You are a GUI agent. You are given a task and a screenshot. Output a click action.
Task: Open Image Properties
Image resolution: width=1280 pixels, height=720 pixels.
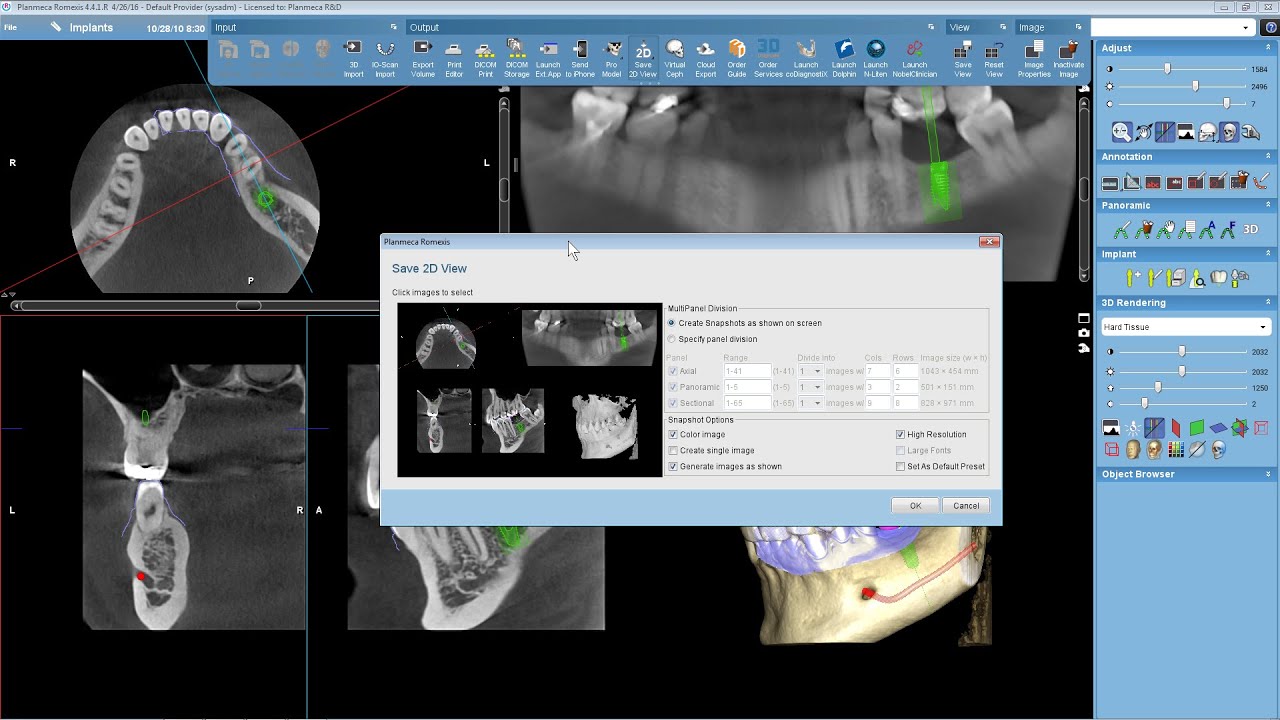click(1034, 59)
